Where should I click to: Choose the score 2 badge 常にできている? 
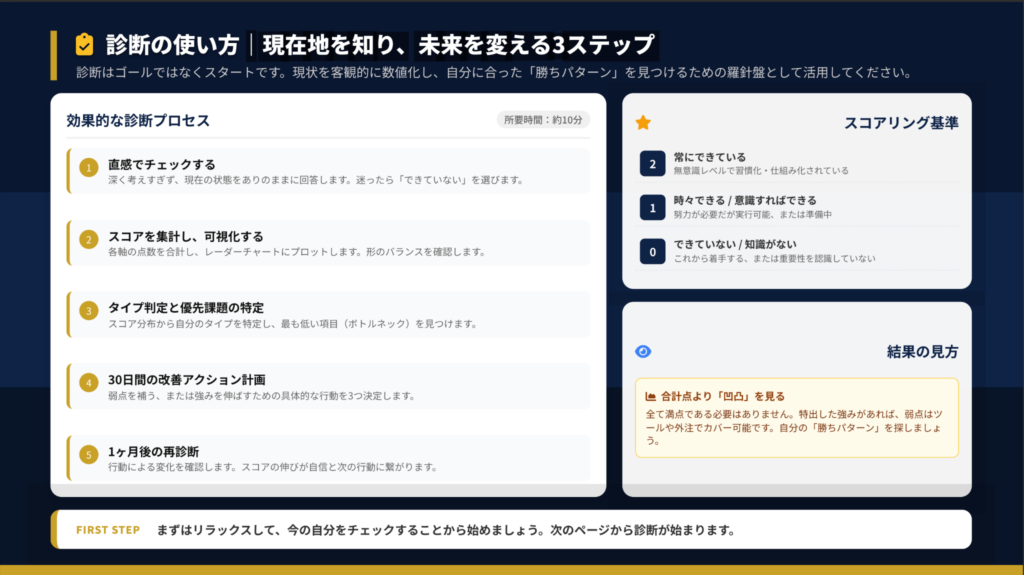coord(652,164)
